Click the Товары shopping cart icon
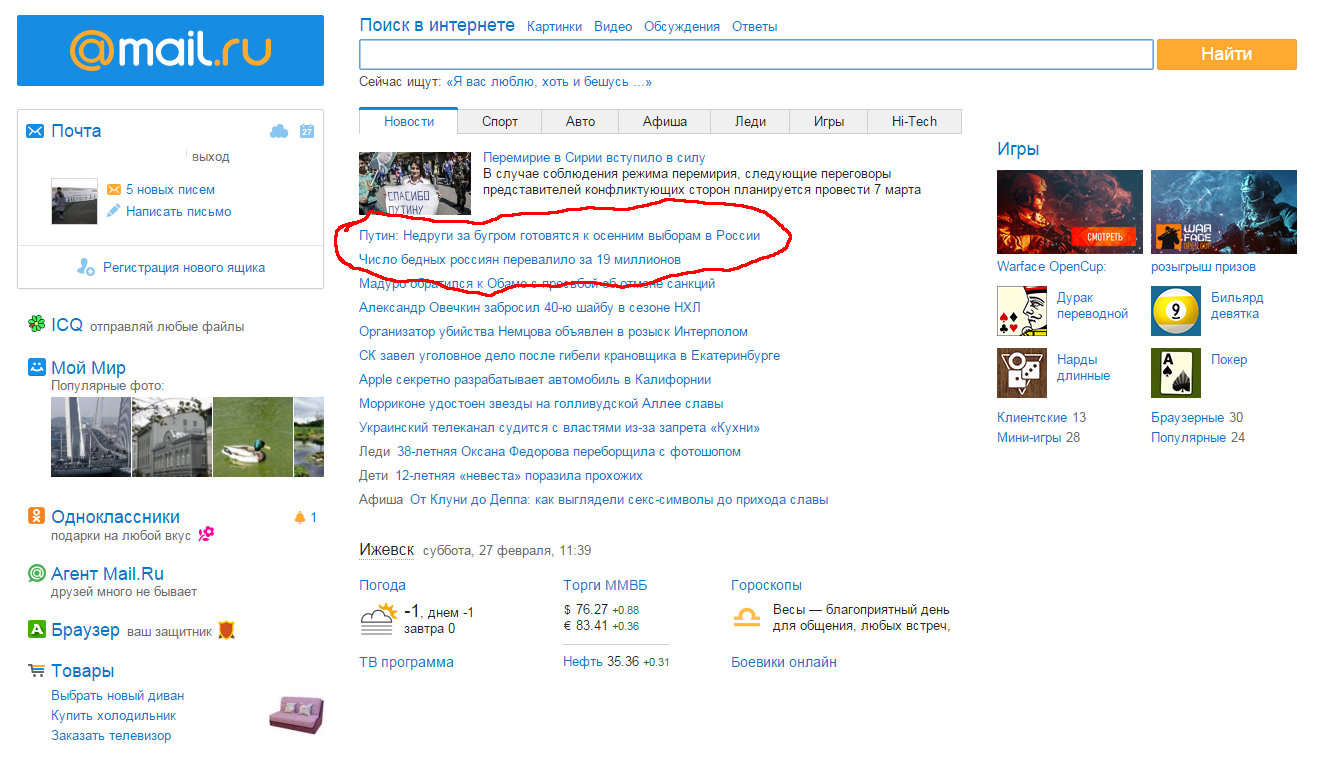Image resolution: width=1343 pixels, height=779 pixels. click(x=36, y=671)
